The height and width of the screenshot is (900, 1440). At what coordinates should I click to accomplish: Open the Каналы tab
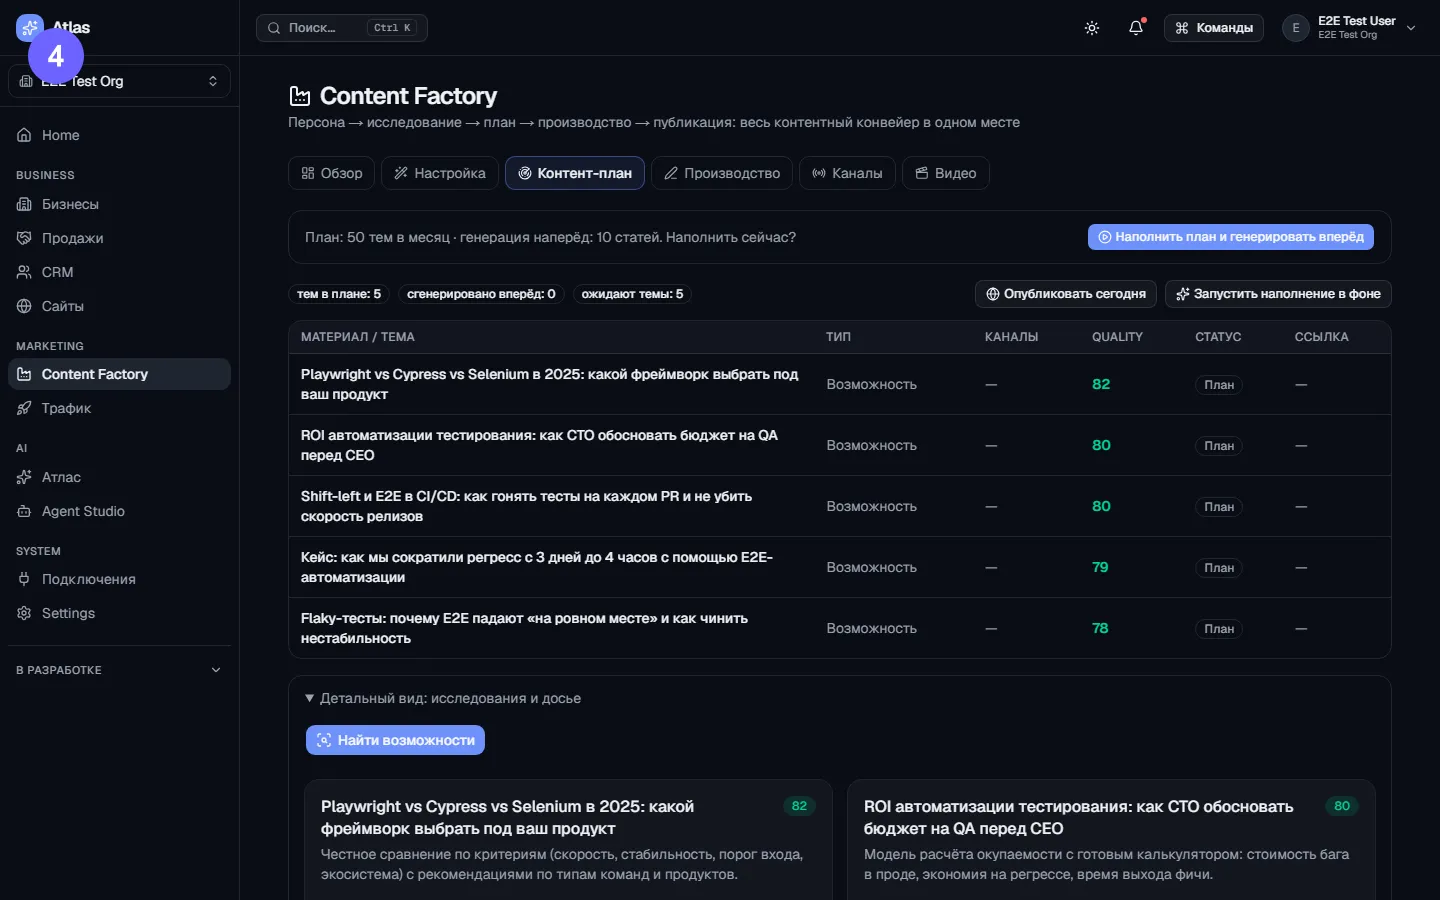(847, 173)
